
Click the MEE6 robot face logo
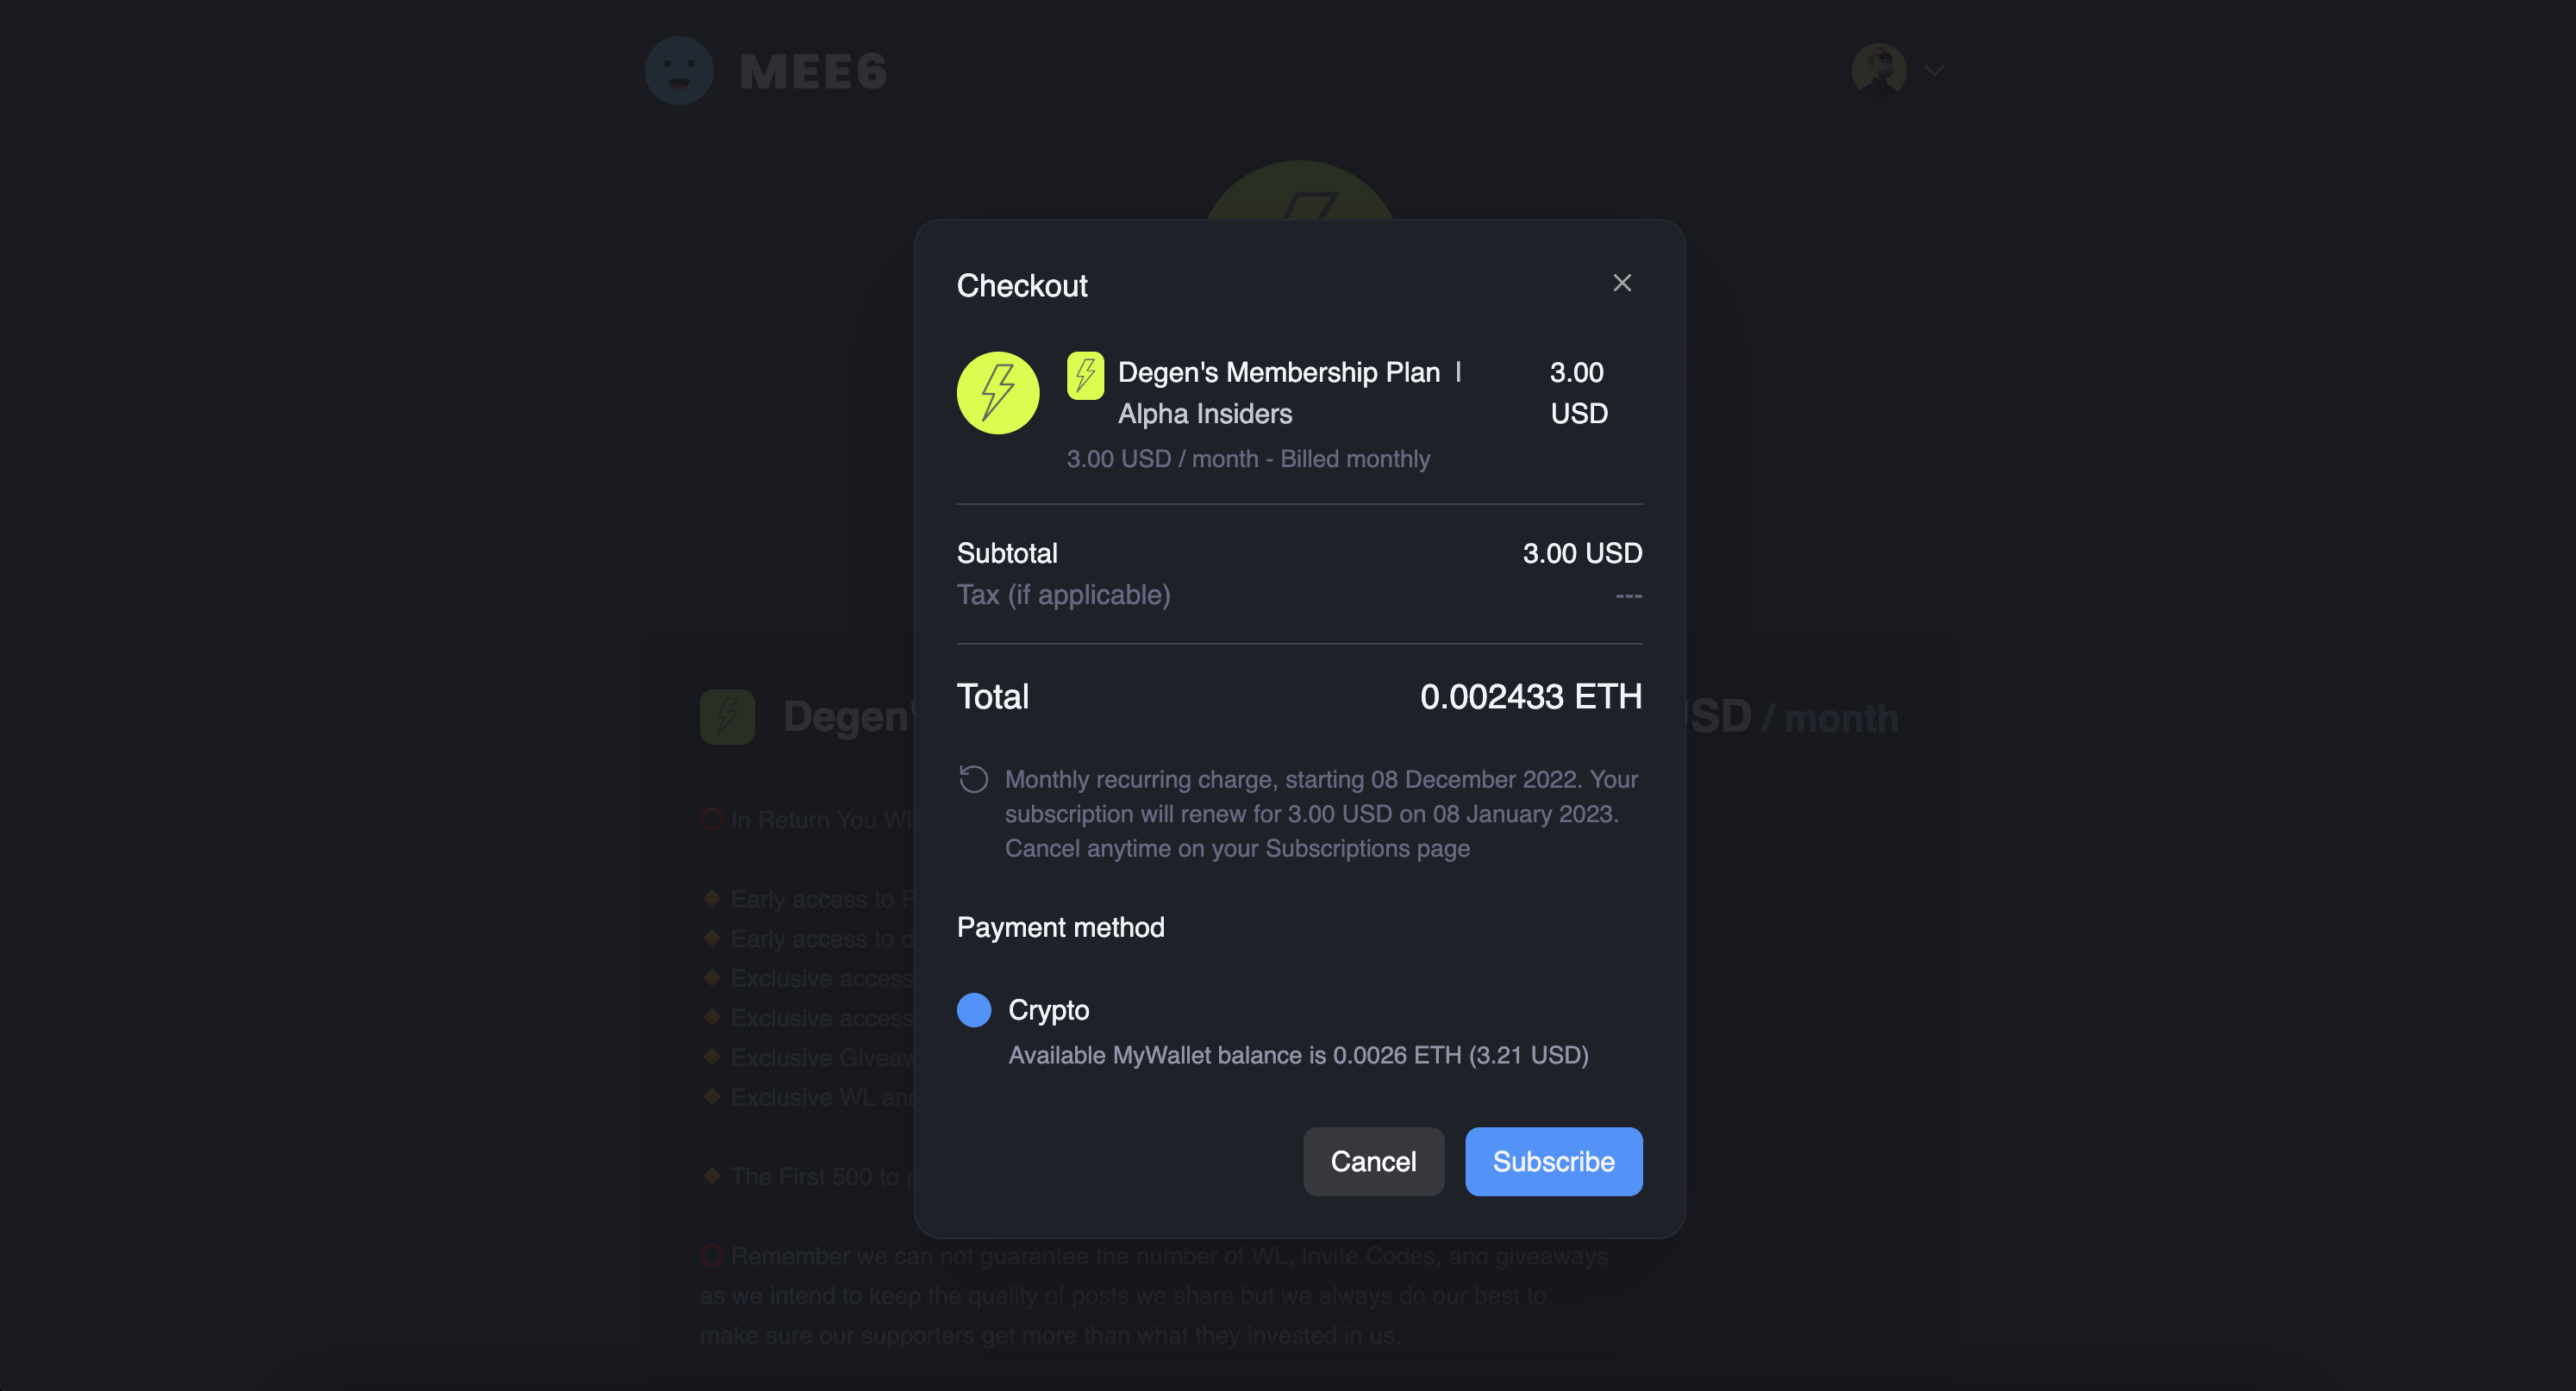tap(679, 70)
